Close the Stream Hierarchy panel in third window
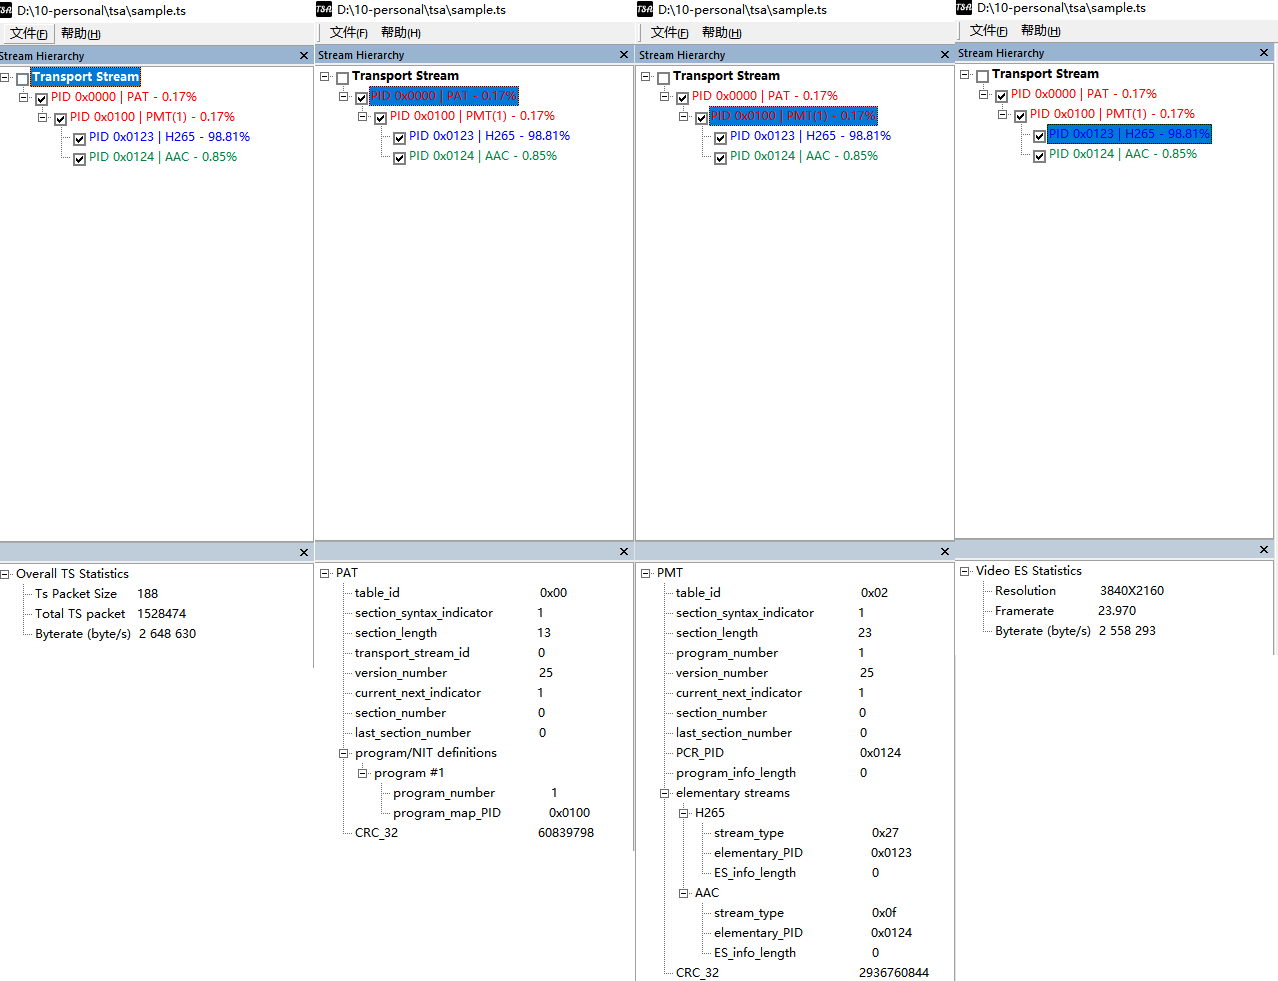The width and height of the screenshot is (1278, 981). (x=944, y=54)
